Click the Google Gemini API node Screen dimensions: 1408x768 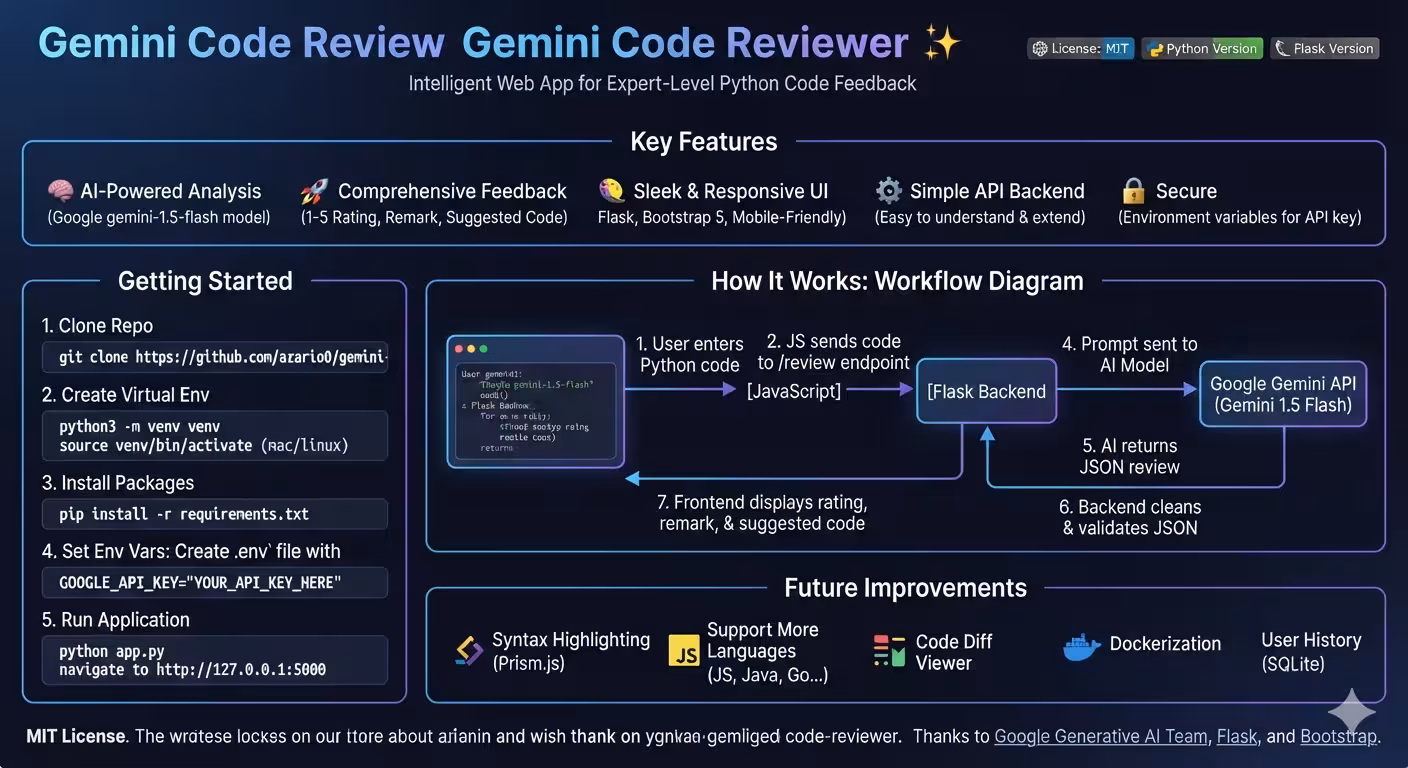click(1283, 394)
